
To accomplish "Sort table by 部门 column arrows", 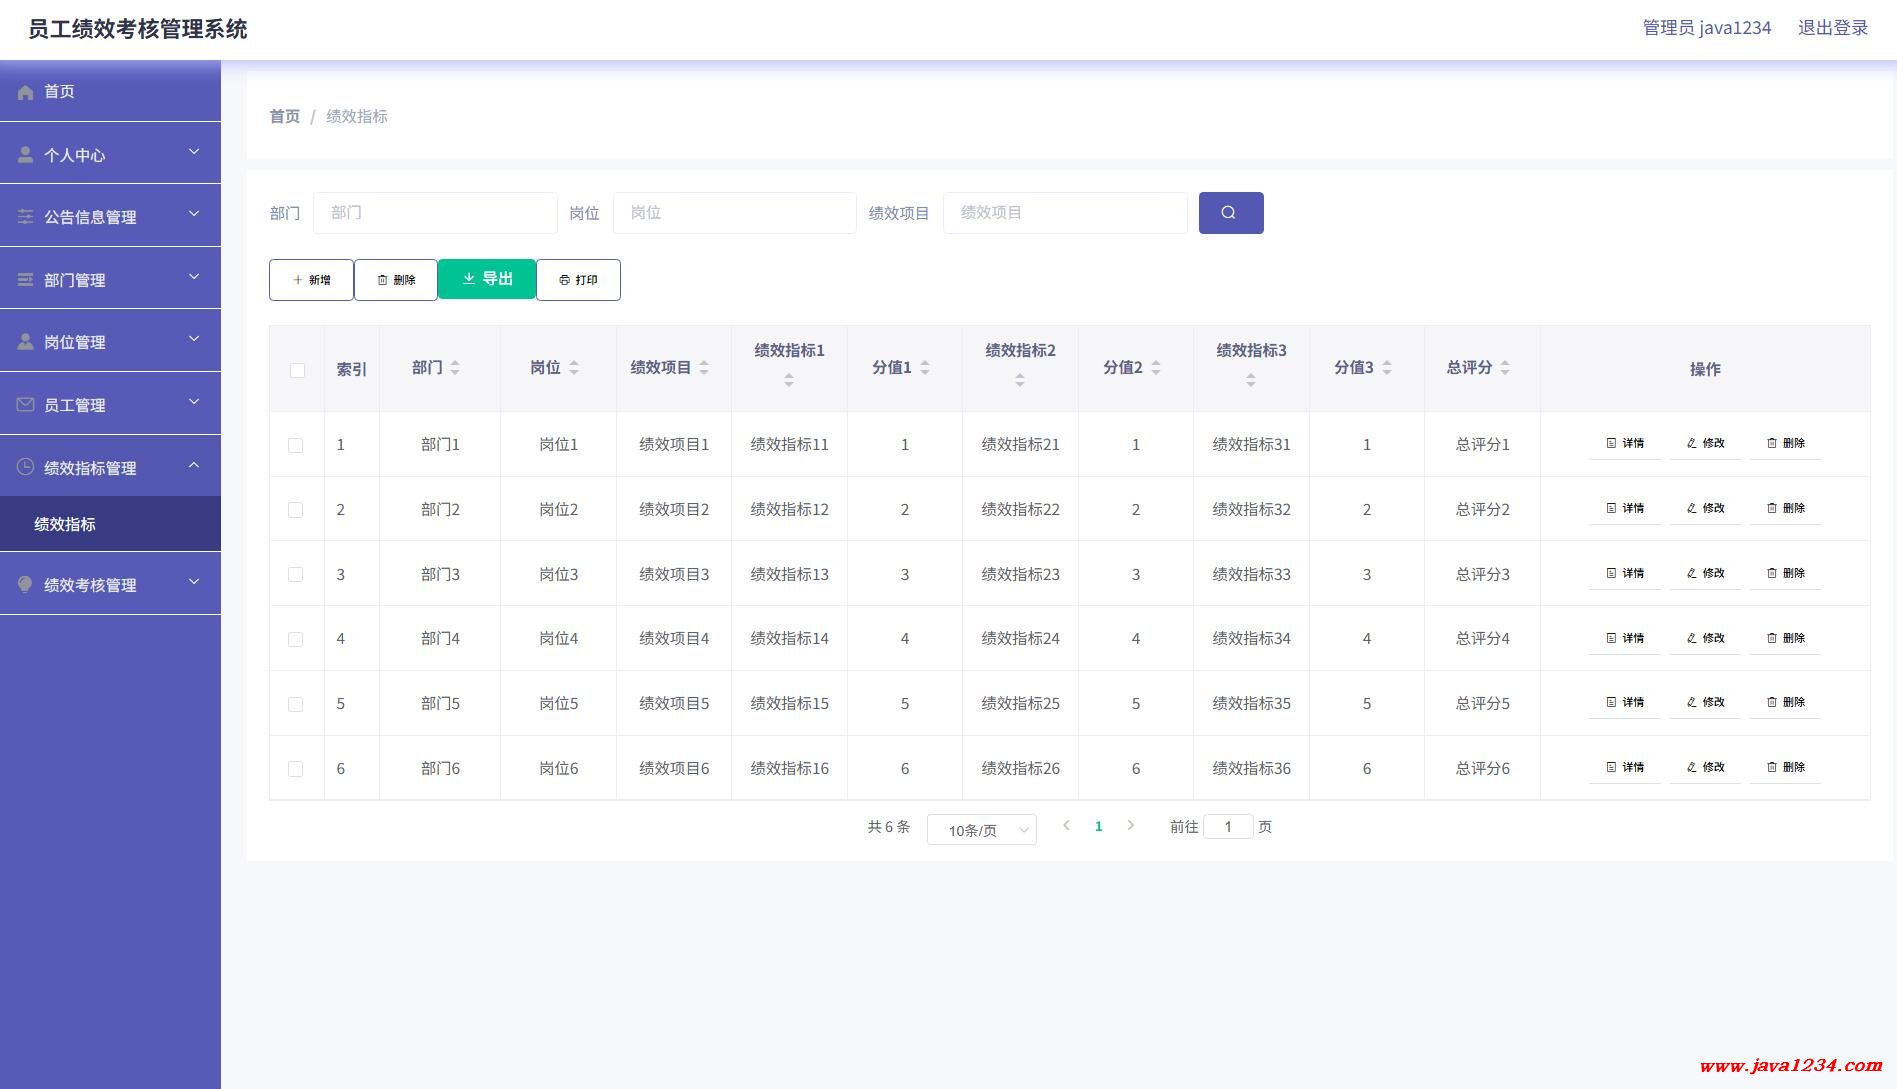I will (455, 368).
